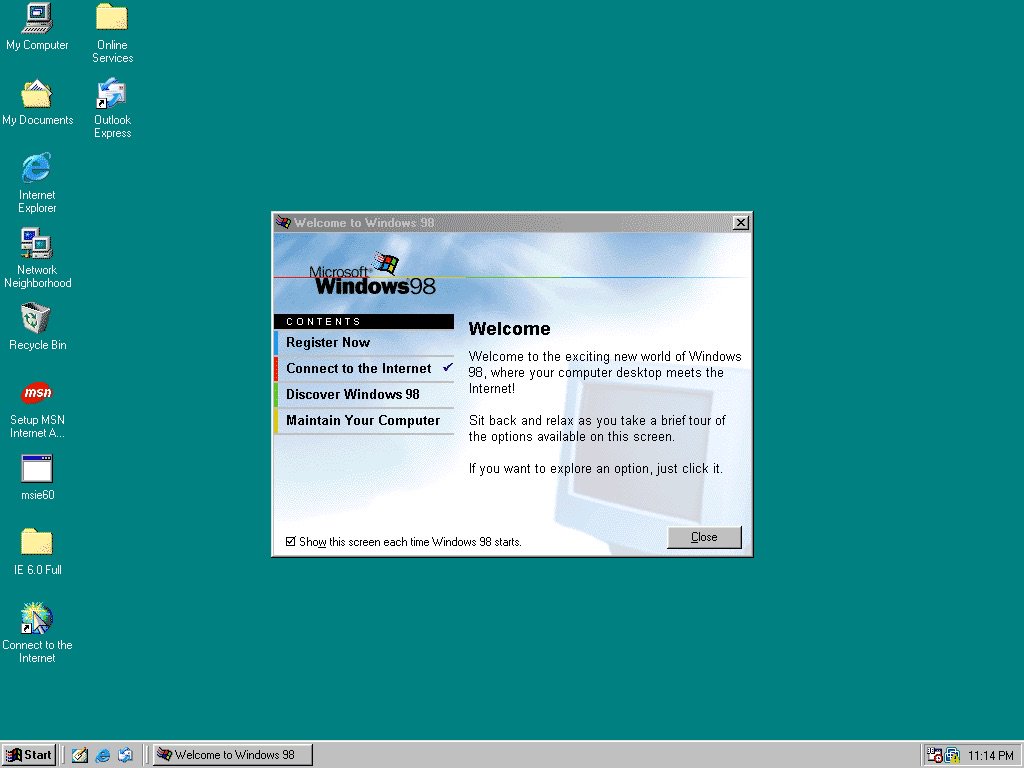
Task: Launch Internet Explorer from the desktop
Action: 36,172
